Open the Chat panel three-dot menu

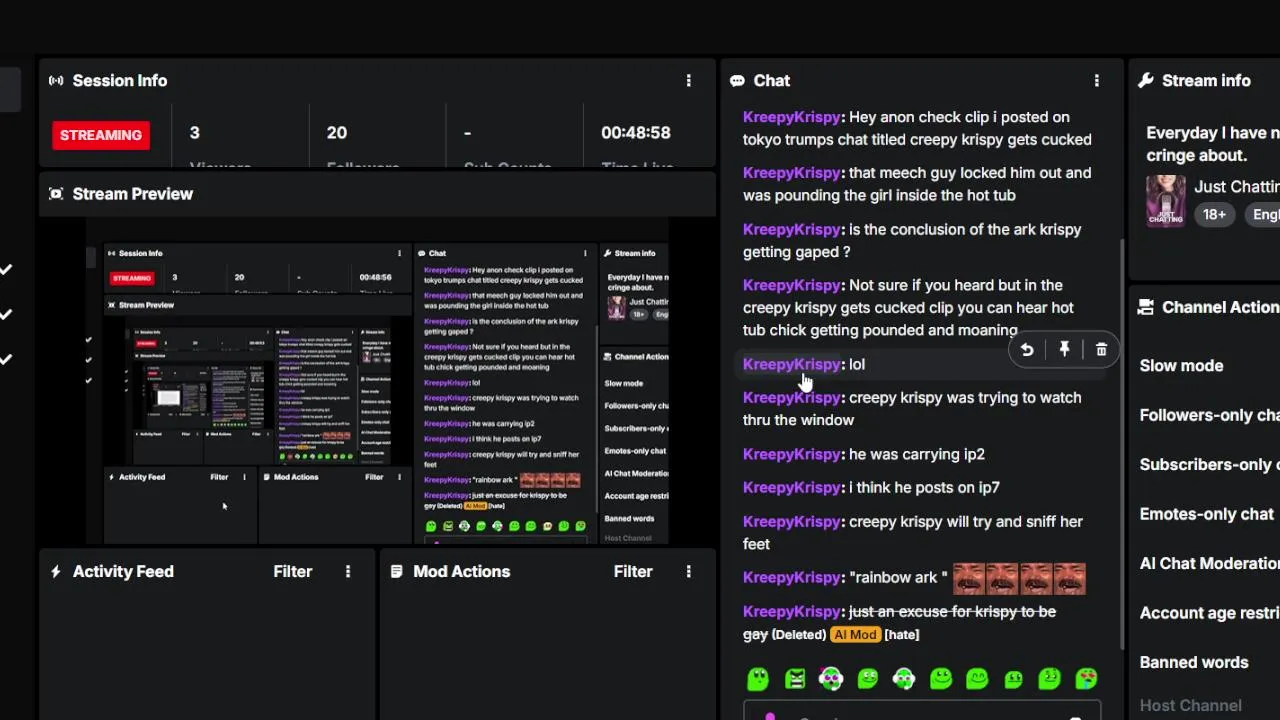pyautogui.click(x=1097, y=81)
